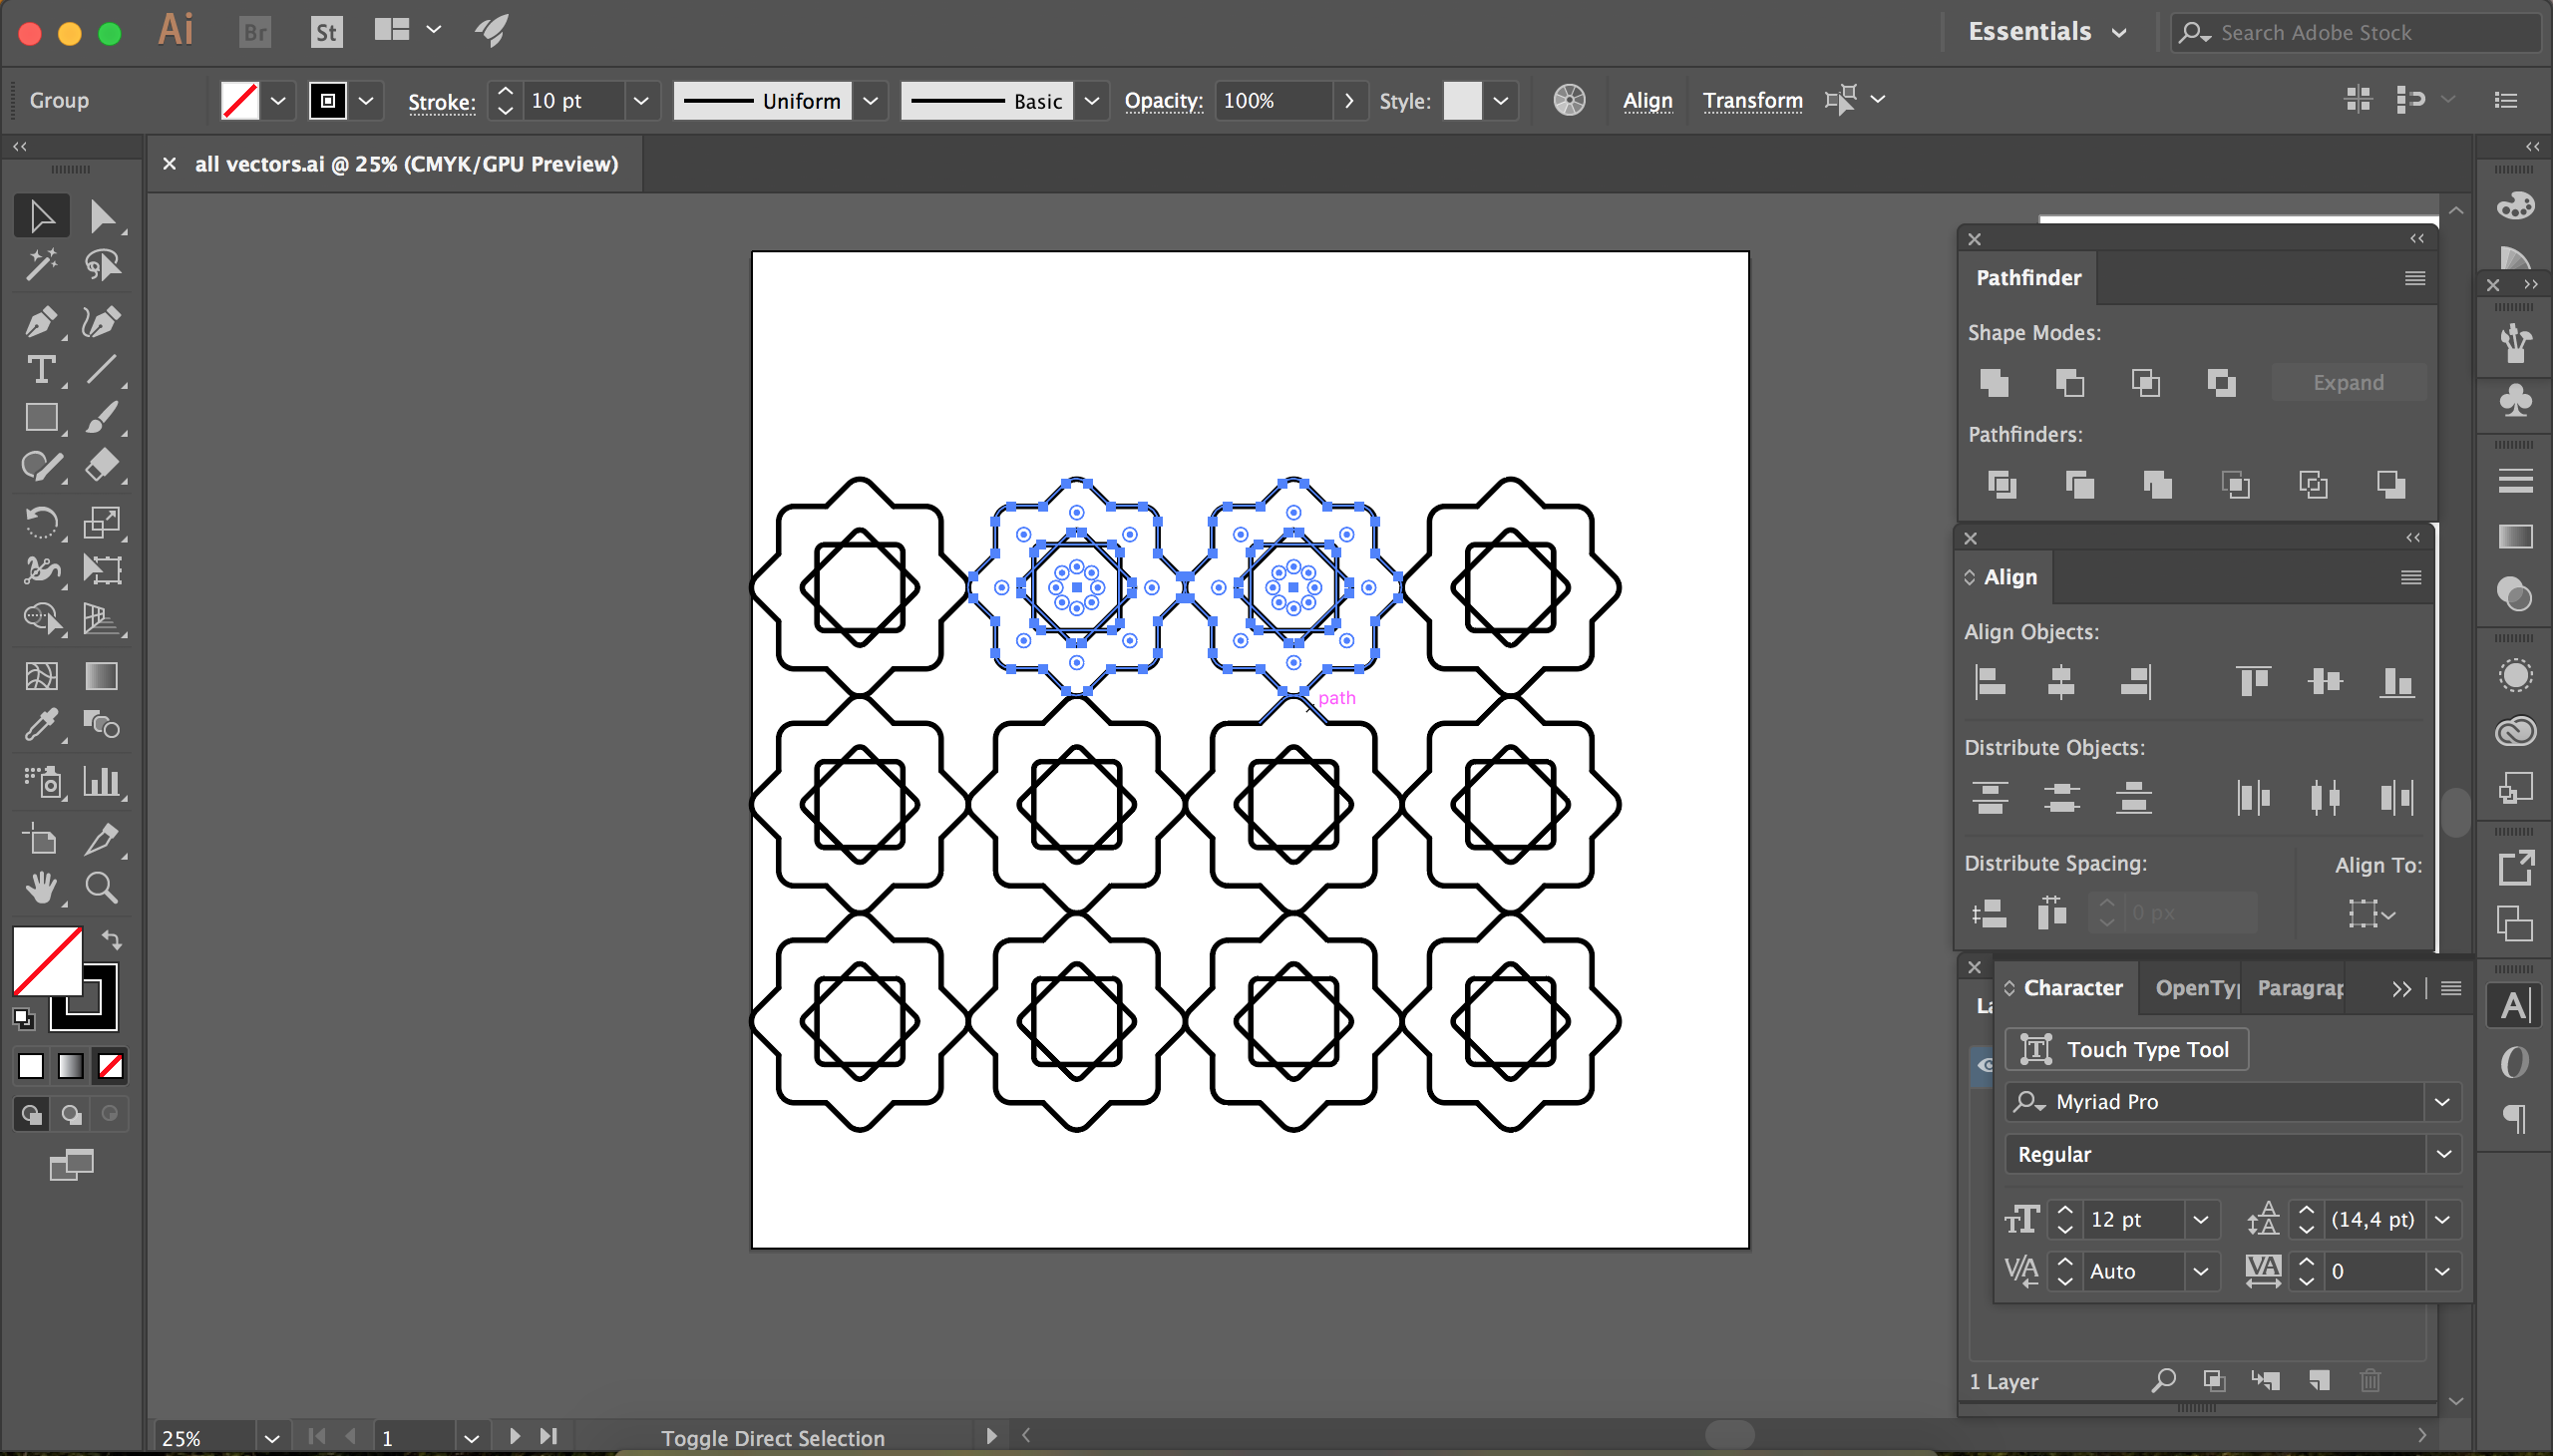Select the Eyedropper tool
The width and height of the screenshot is (2553, 1456).
[x=40, y=725]
